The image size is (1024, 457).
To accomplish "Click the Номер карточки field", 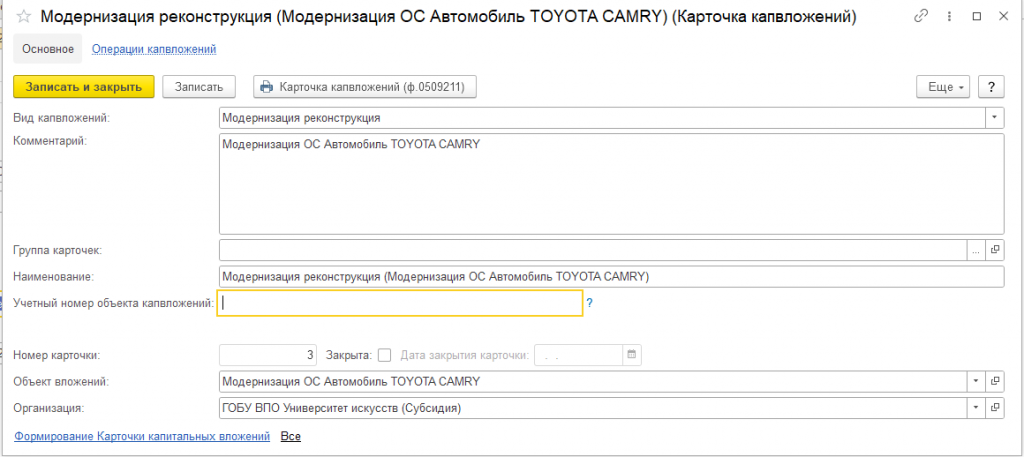I will 268,355.
